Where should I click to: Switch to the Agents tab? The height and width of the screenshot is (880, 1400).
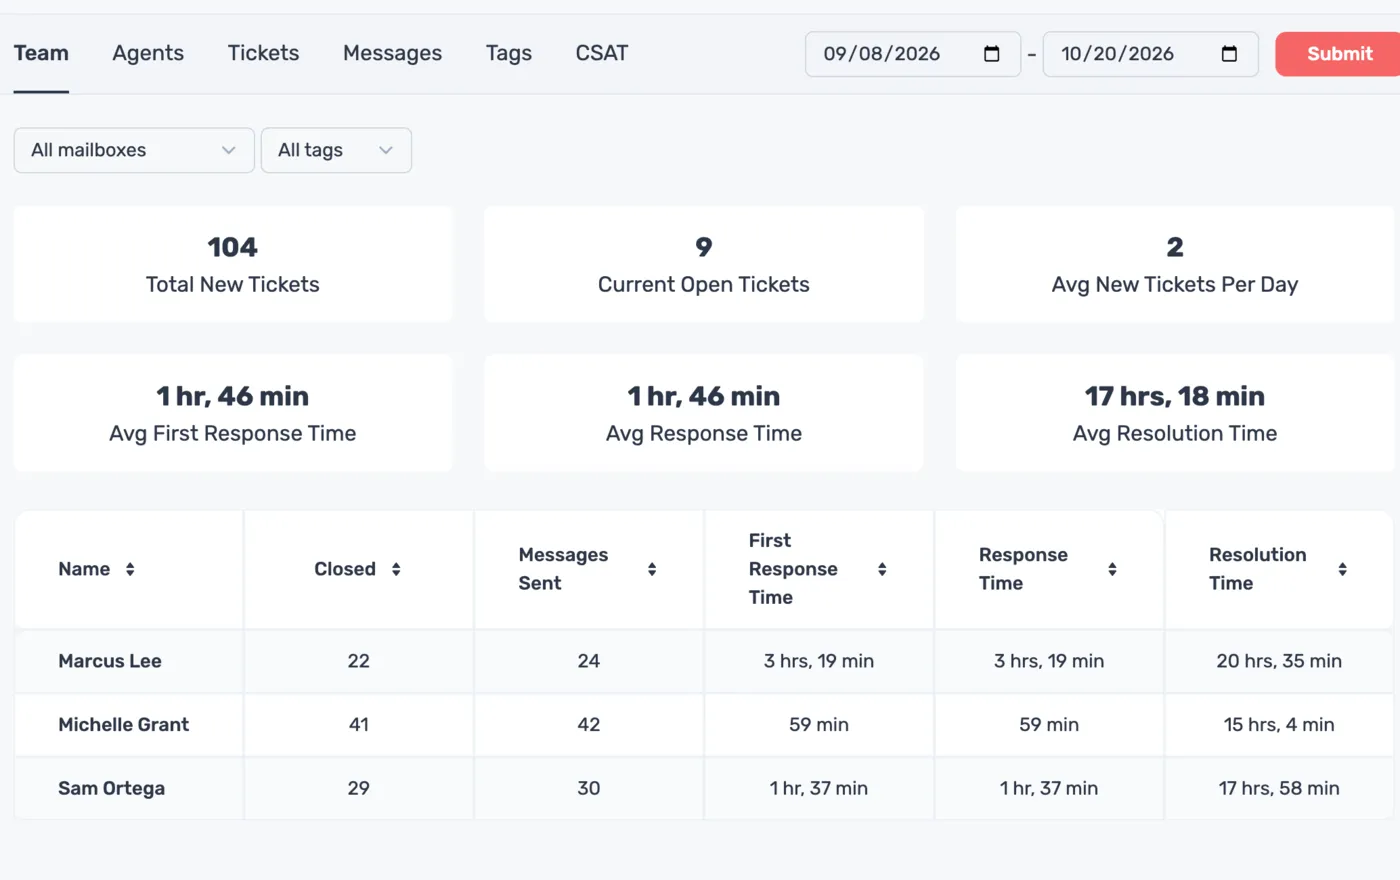148,53
